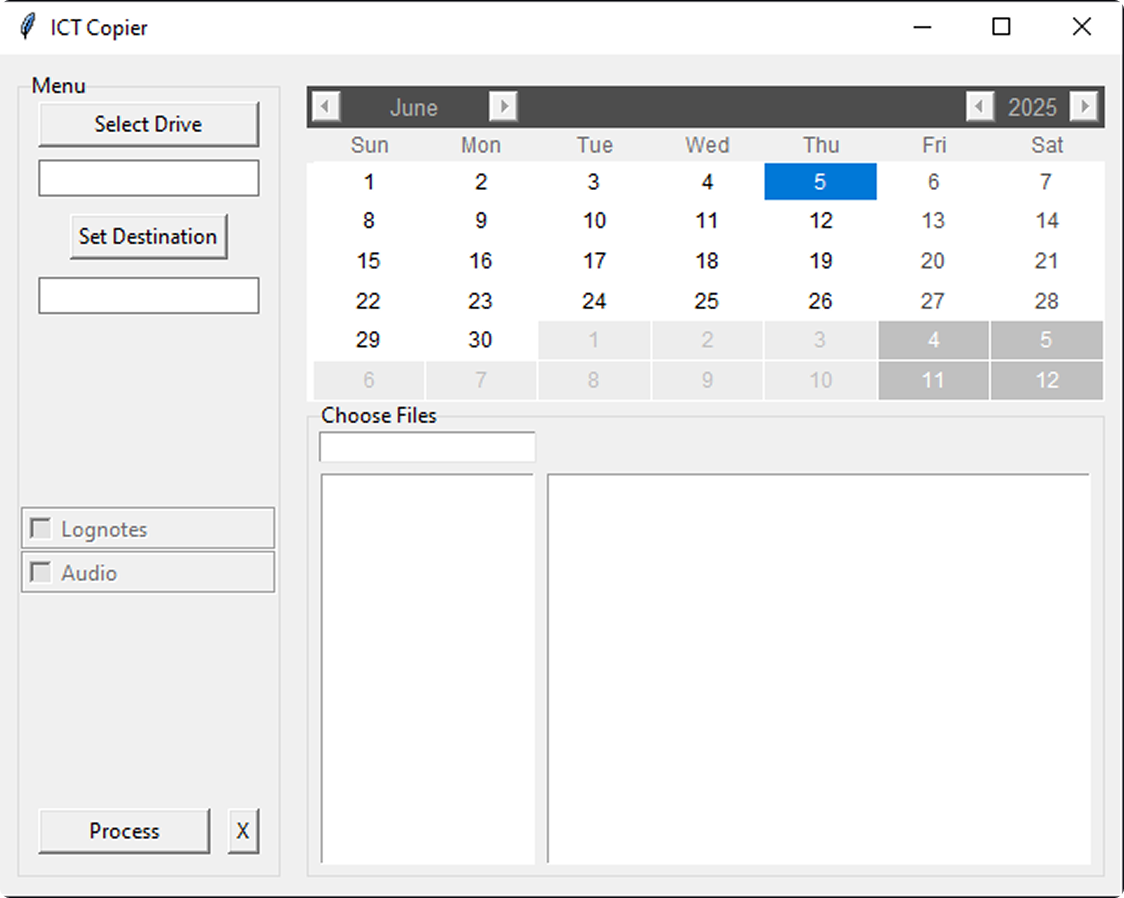Image resolution: width=1124 pixels, height=898 pixels.
Task: Select Friday June 6
Action: (933, 181)
